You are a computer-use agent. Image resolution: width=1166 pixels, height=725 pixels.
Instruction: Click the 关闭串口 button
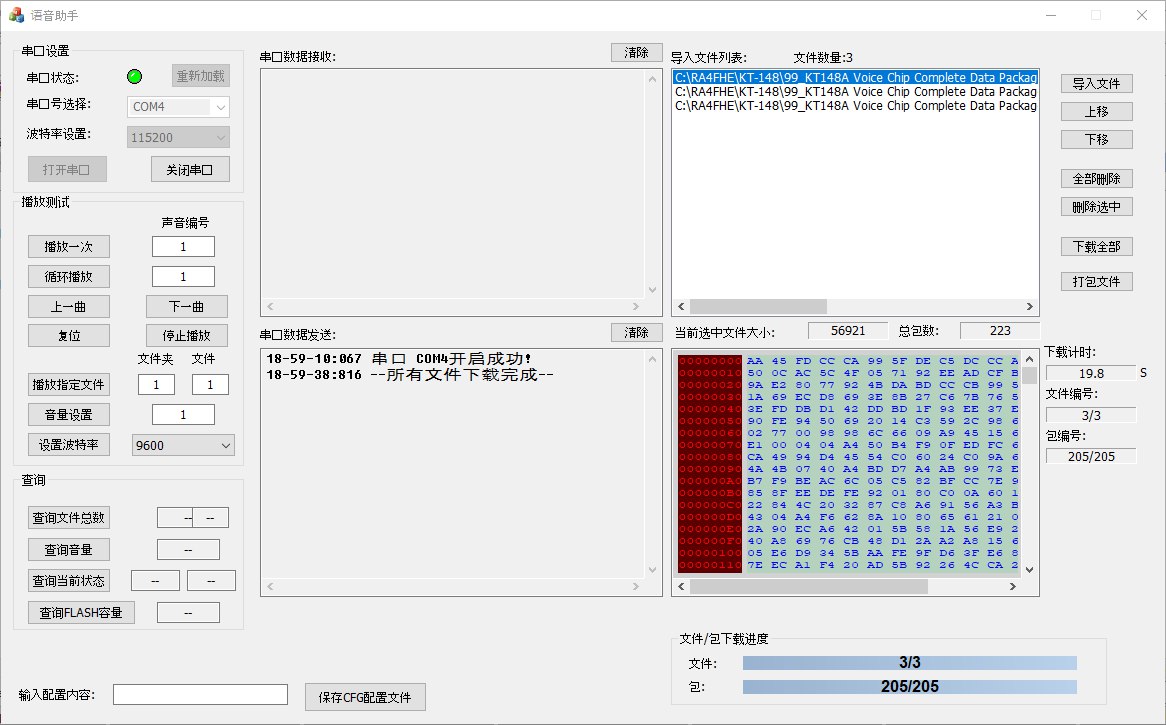coord(190,170)
